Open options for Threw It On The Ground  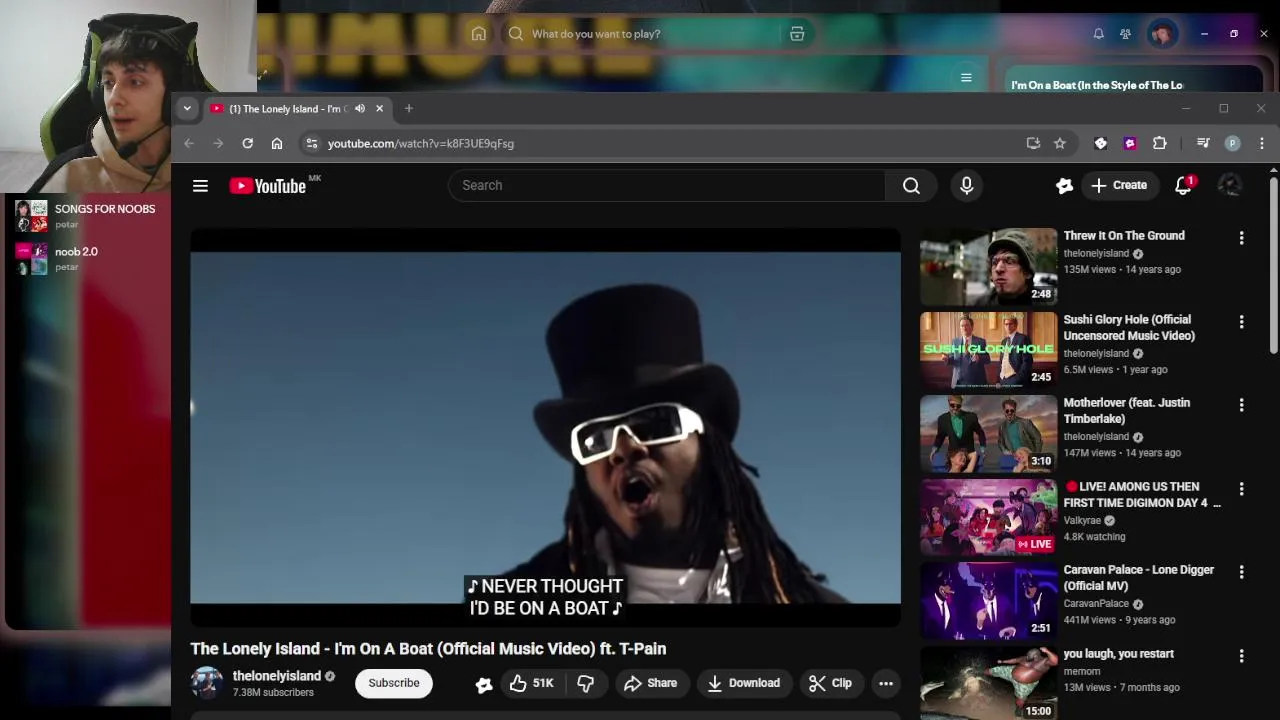[x=1241, y=238]
